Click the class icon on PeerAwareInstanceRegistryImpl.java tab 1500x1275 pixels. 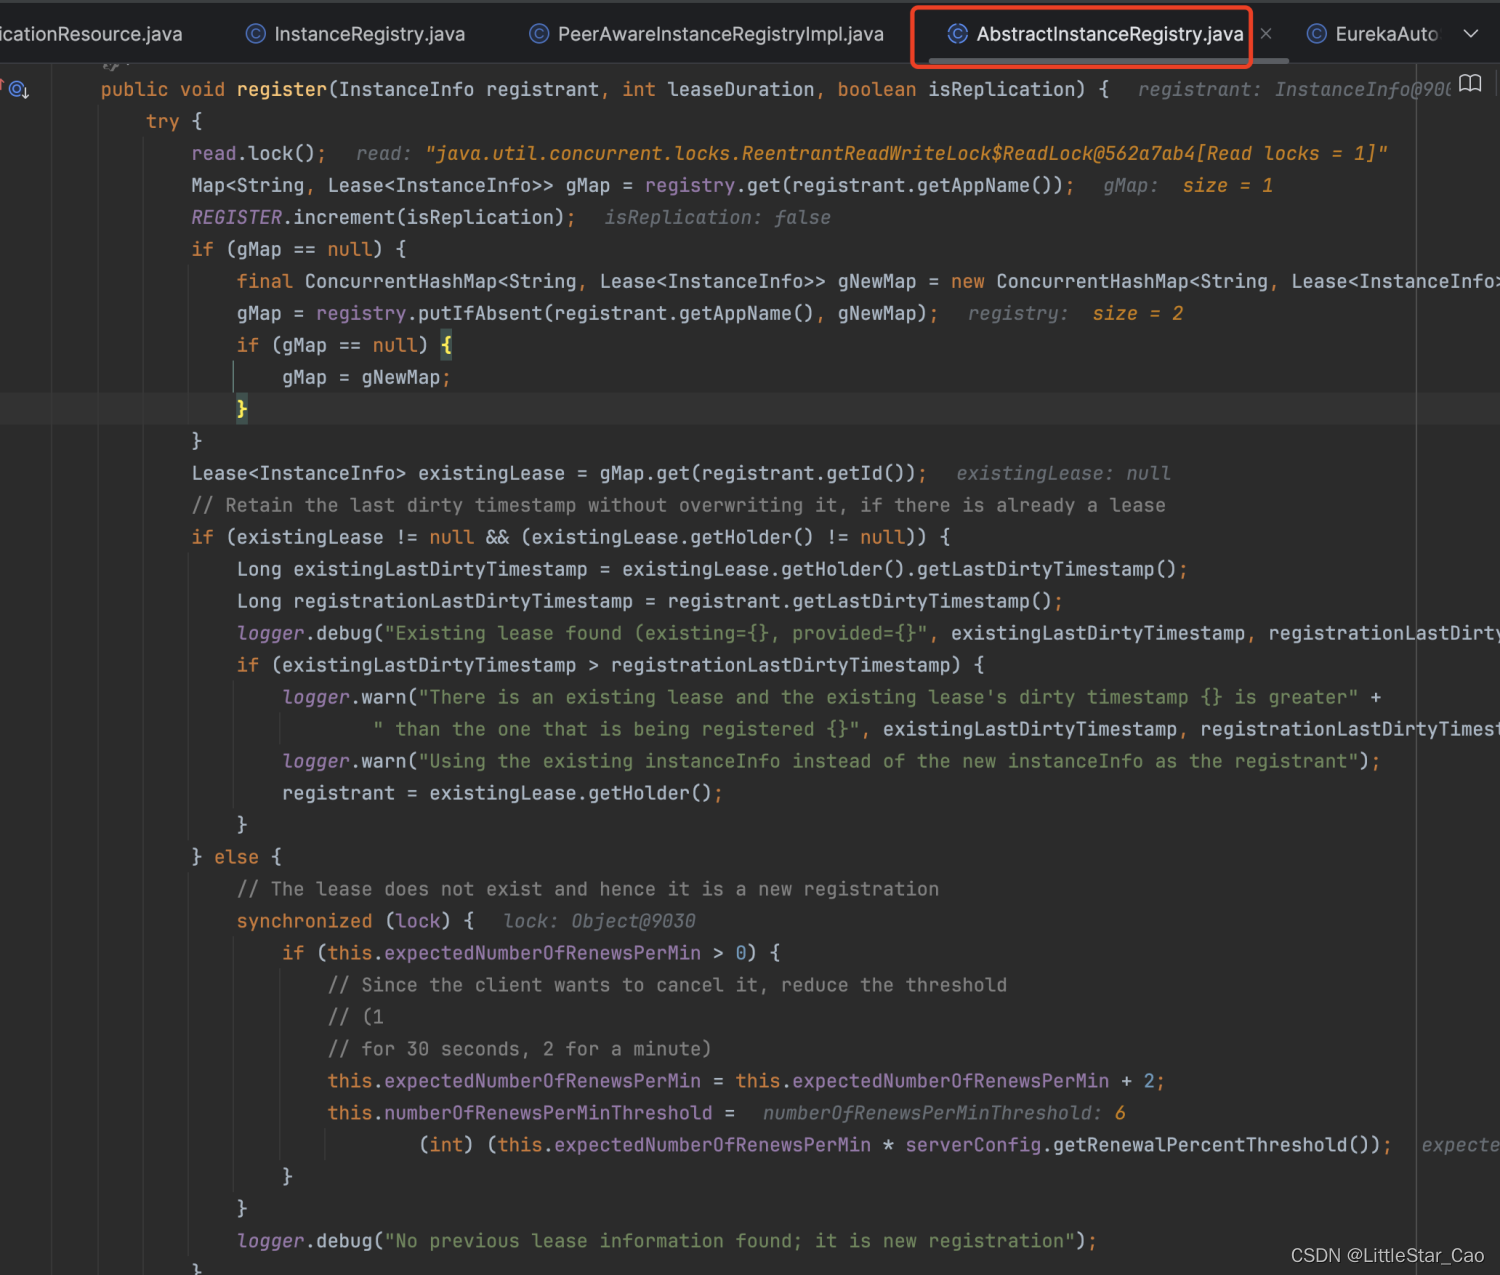539,34
